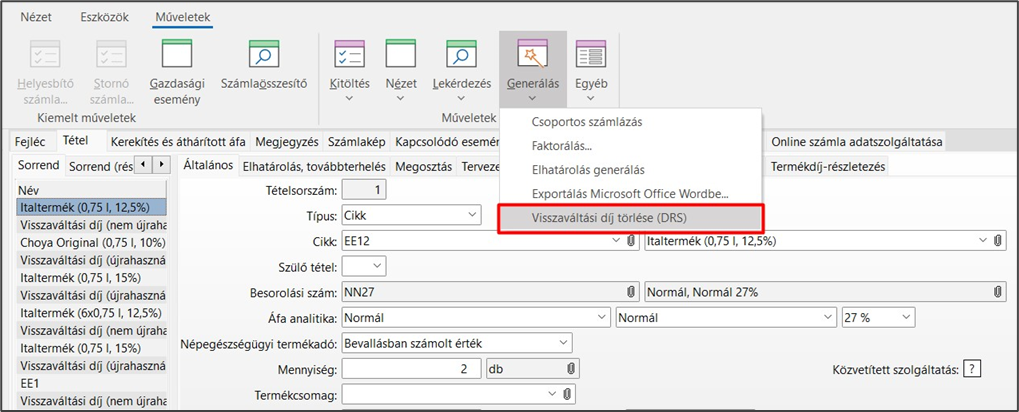Click paperclip beside Italtermék description field
This screenshot has width=1019, height=412.
point(998,241)
